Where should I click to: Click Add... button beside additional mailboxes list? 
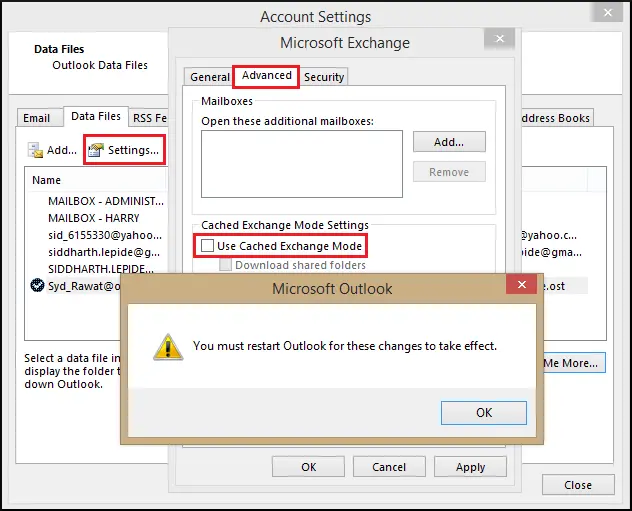pyautogui.click(x=448, y=142)
